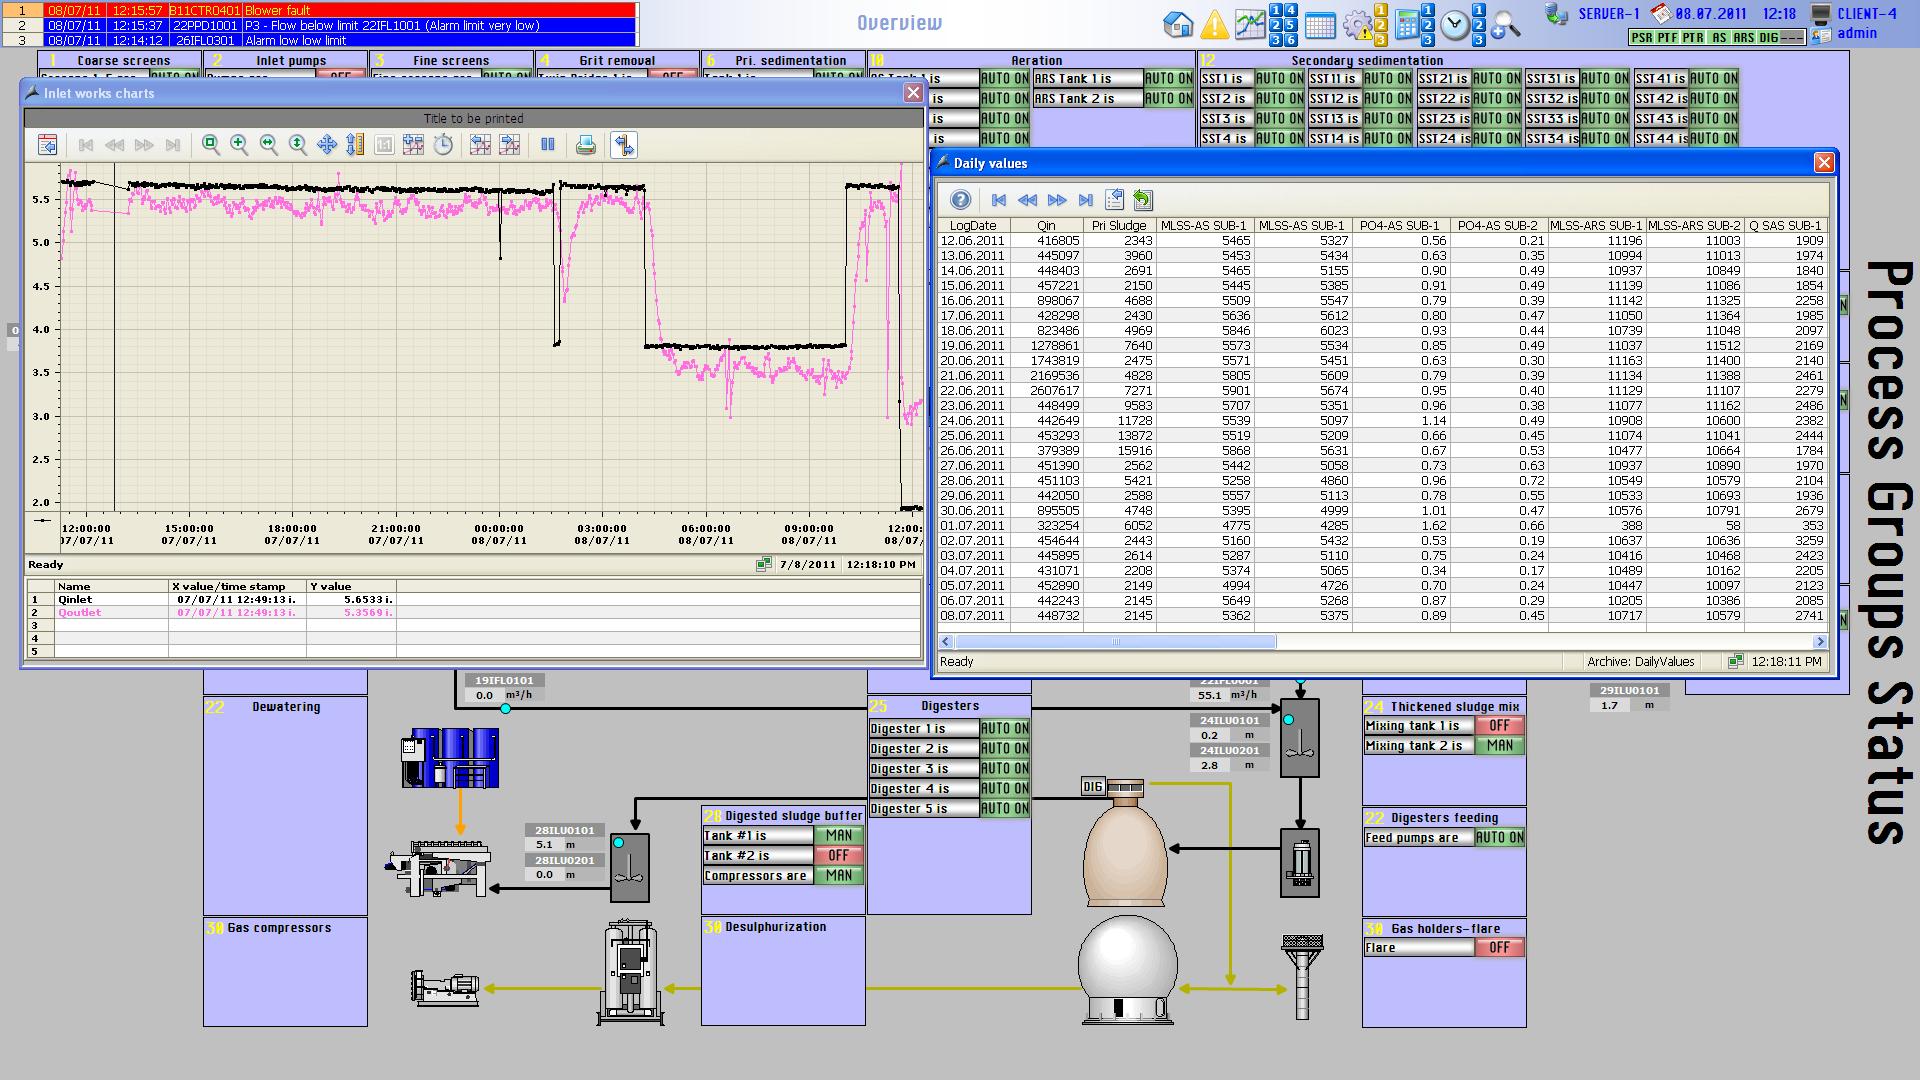Open the alarm warning triangle icon
The height and width of the screenshot is (1080, 1920).
coord(1214,25)
